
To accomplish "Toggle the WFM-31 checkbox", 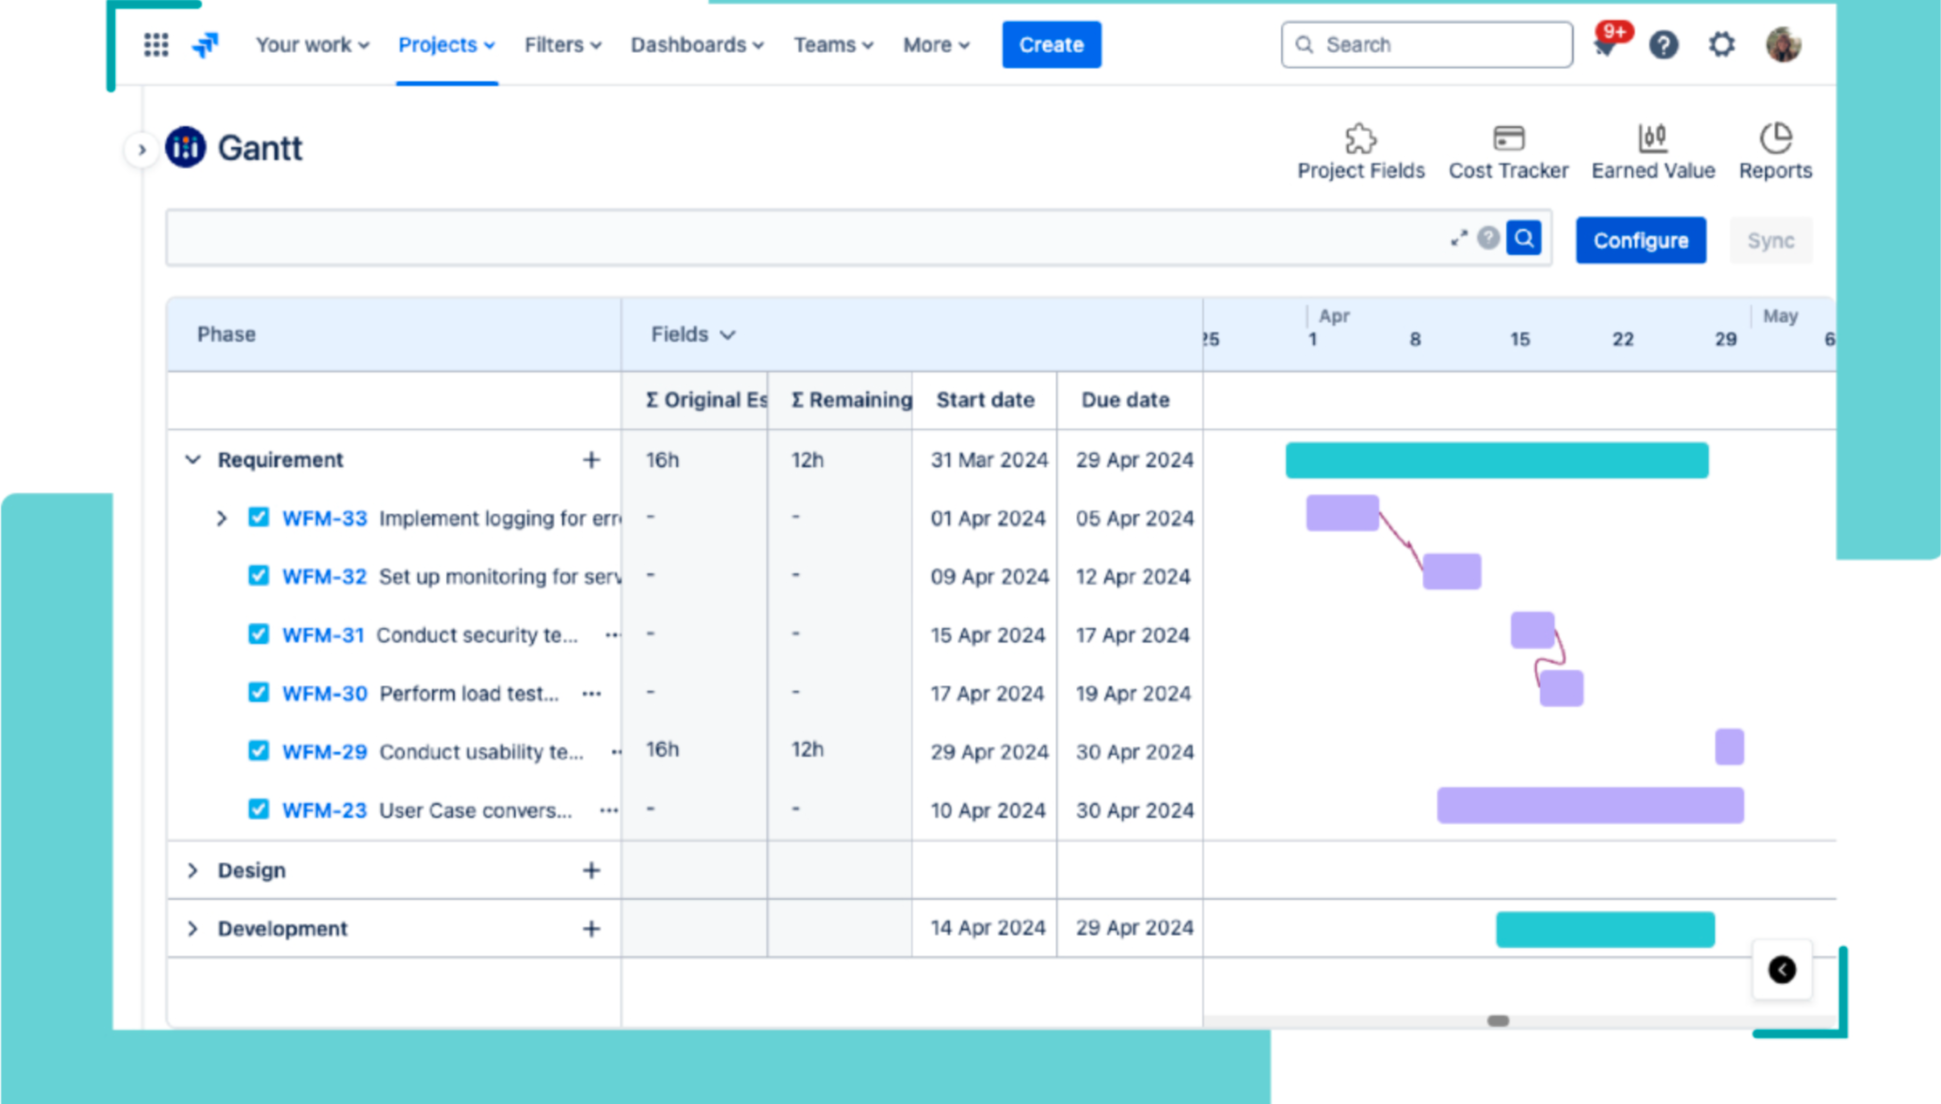I will click(x=258, y=635).
